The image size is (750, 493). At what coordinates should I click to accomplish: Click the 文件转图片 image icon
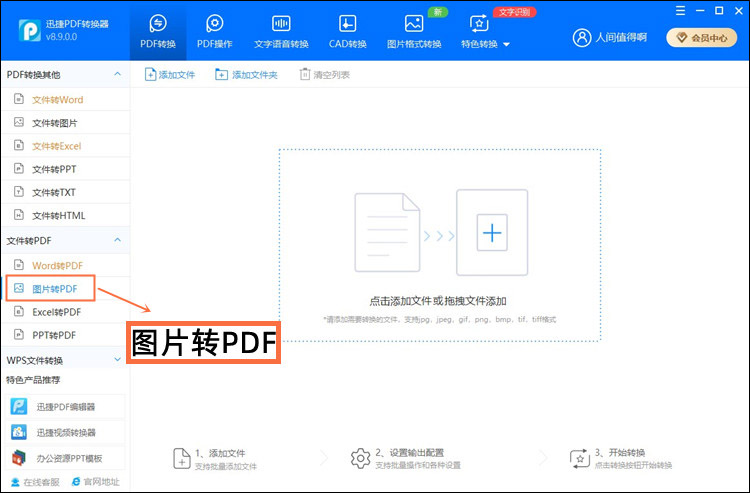[19, 122]
